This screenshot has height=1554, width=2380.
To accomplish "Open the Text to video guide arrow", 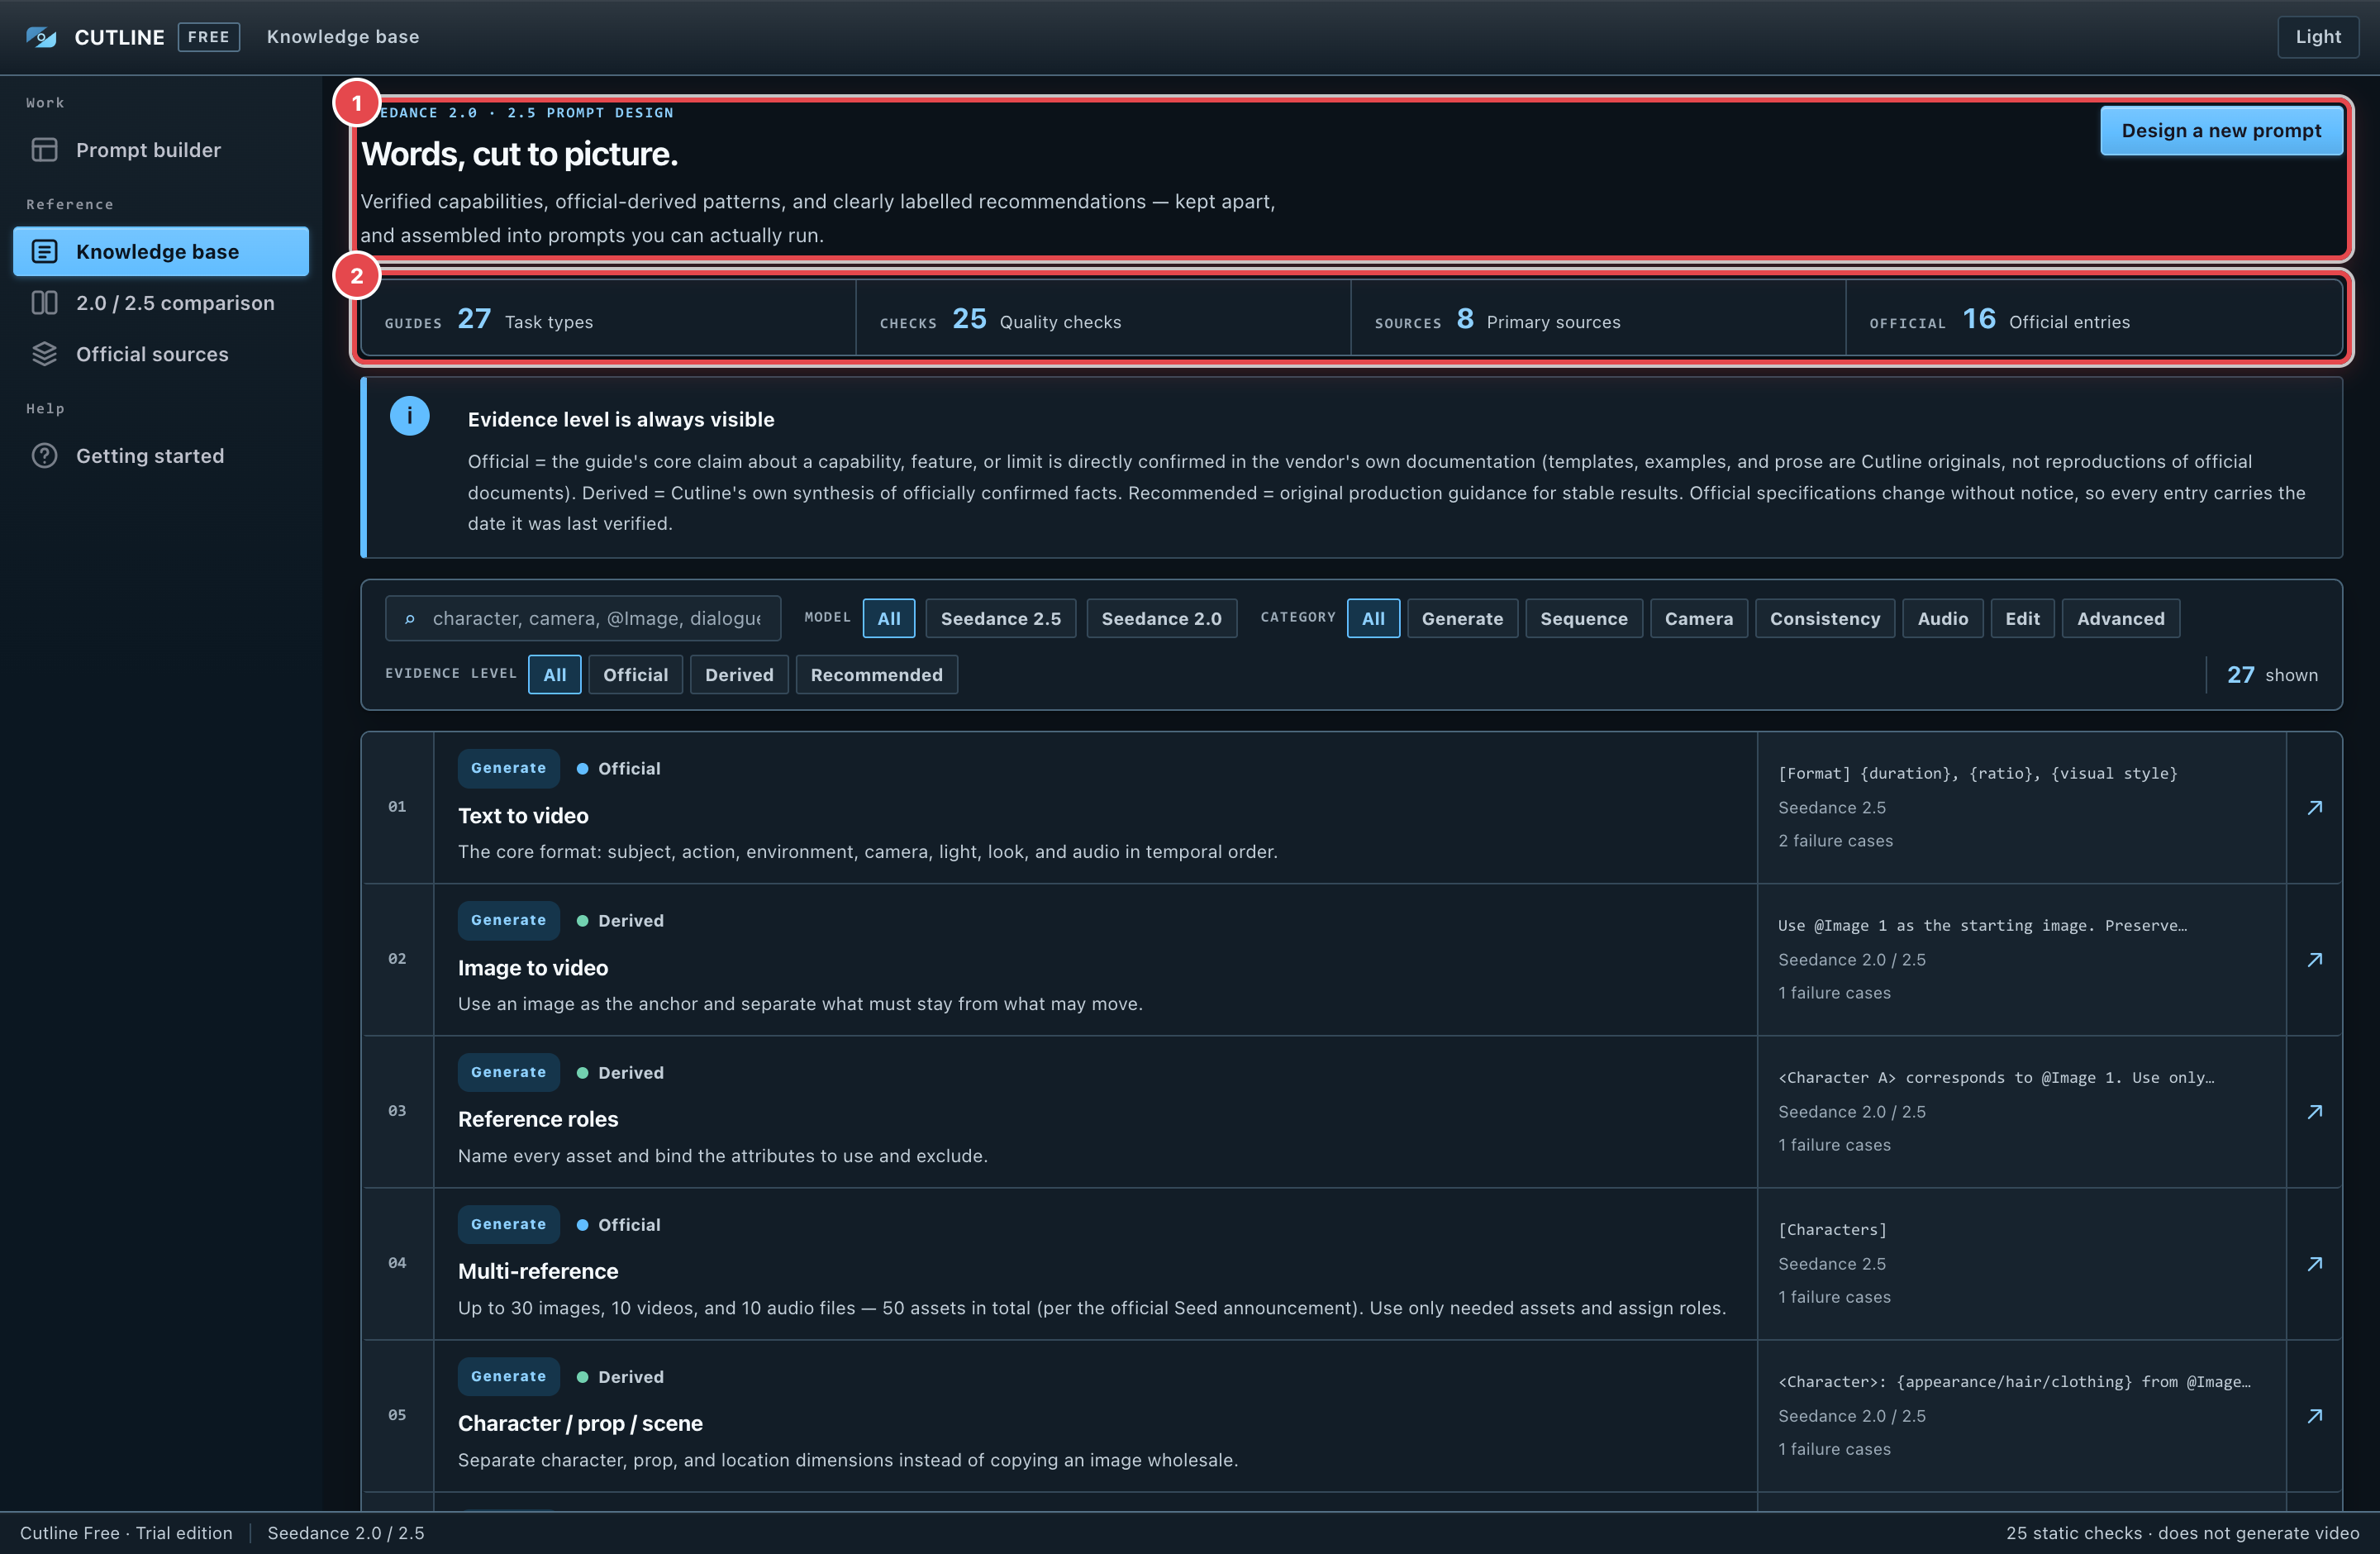I will click(x=2314, y=808).
